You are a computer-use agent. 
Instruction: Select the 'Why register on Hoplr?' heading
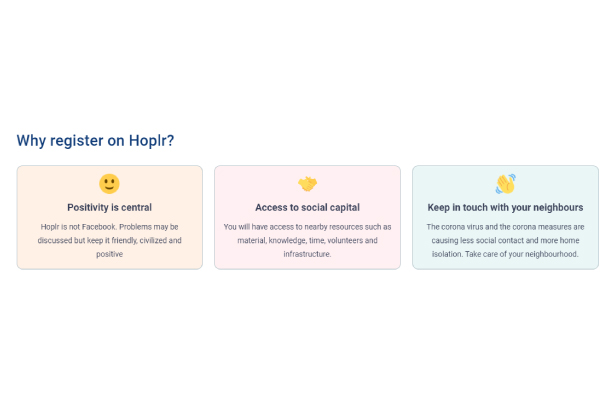(95, 140)
